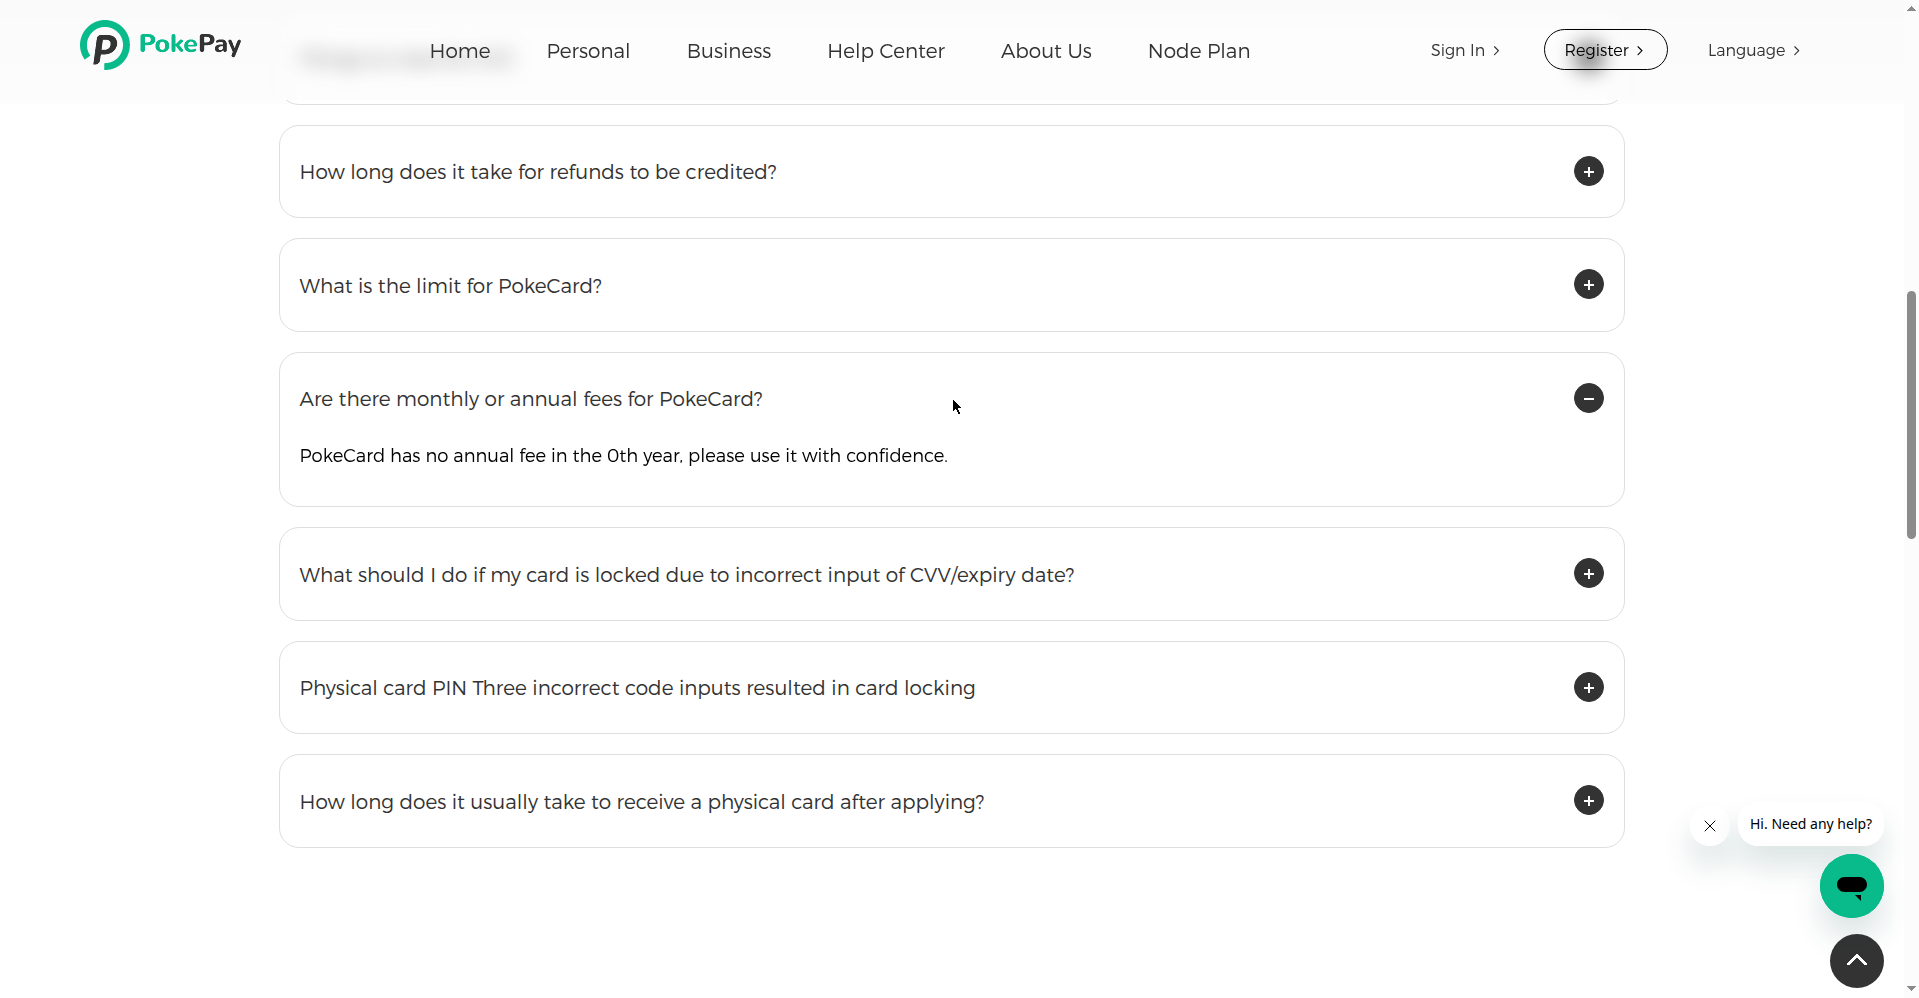
Task: Click the 'PokeCard has no annual fee' answer text
Action: pyautogui.click(x=623, y=456)
